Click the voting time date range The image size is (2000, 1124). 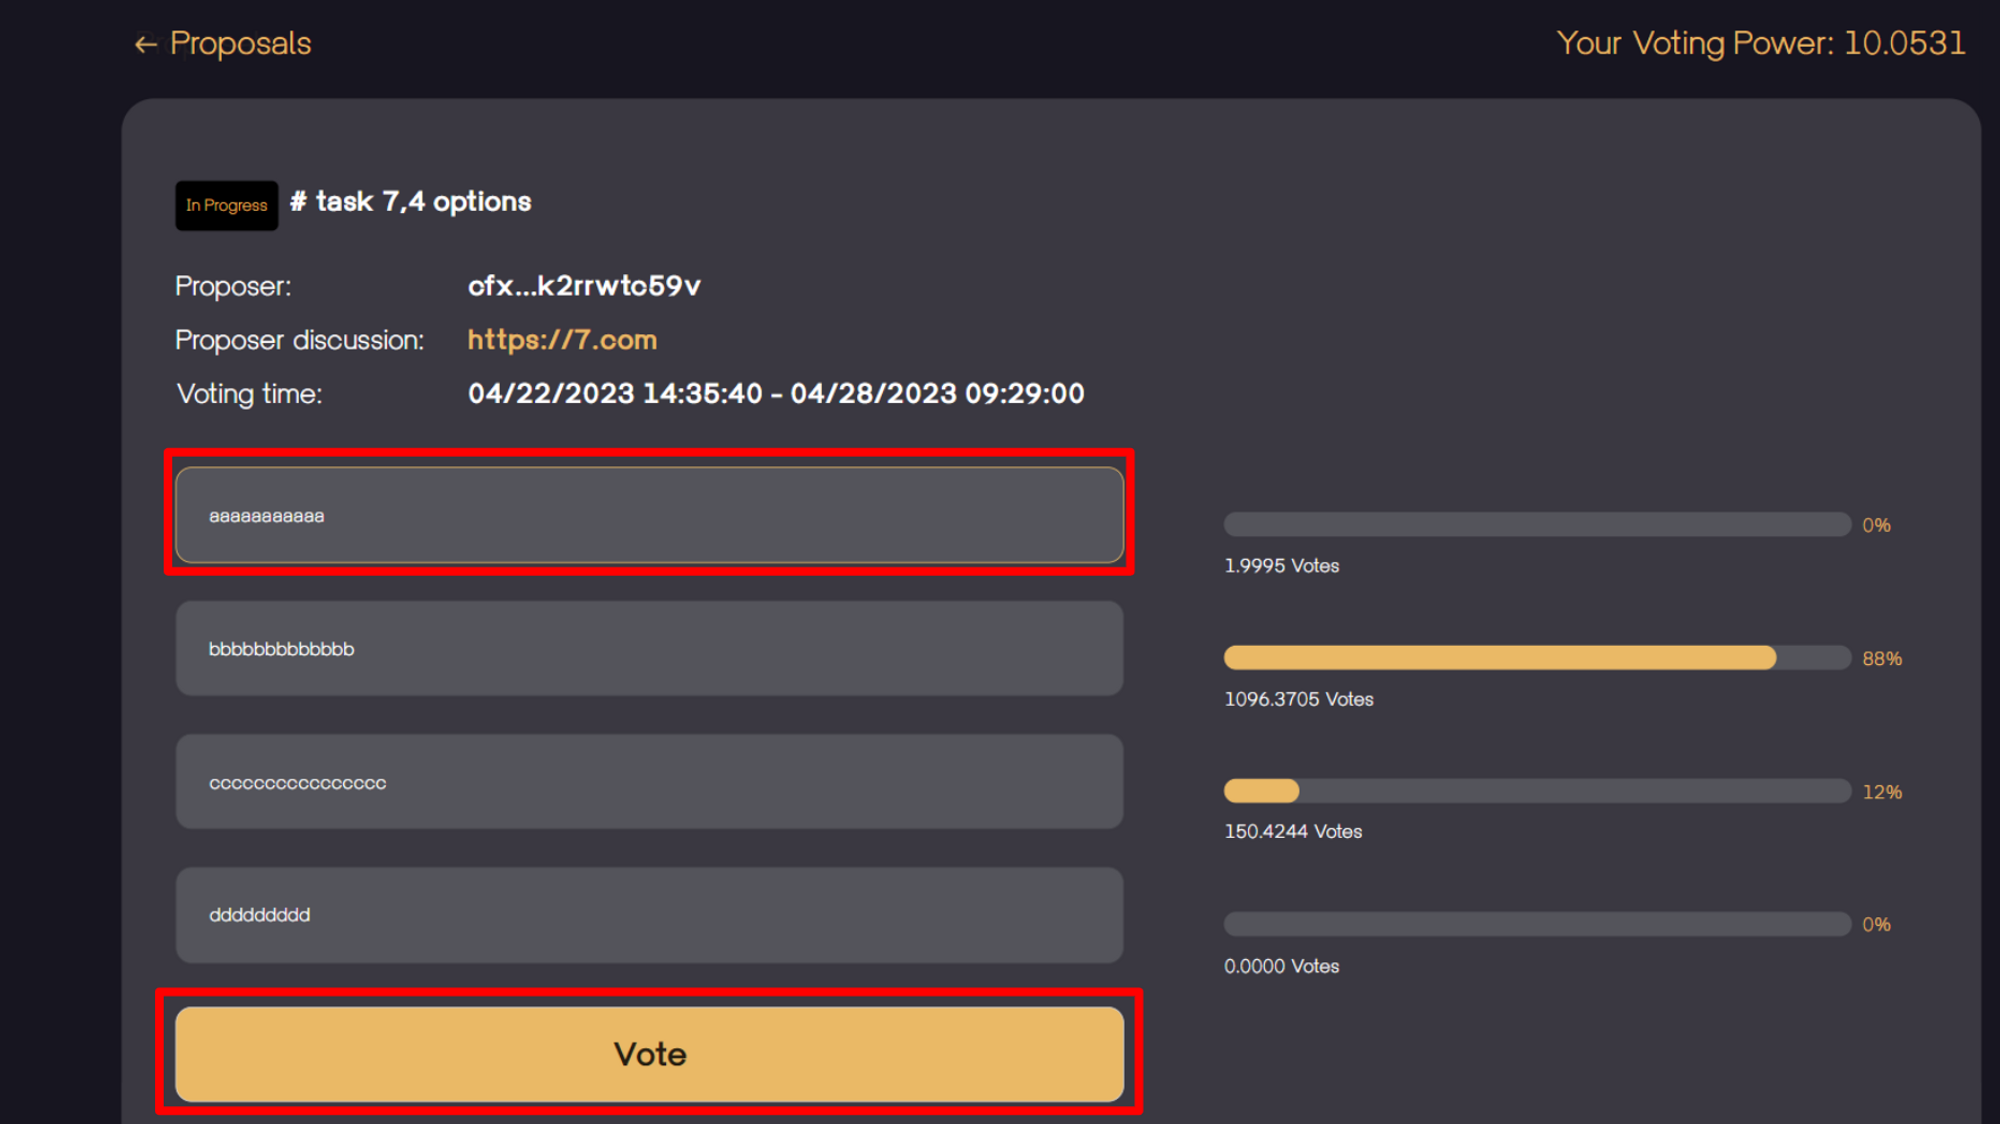pyautogui.click(x=776, y=394)
